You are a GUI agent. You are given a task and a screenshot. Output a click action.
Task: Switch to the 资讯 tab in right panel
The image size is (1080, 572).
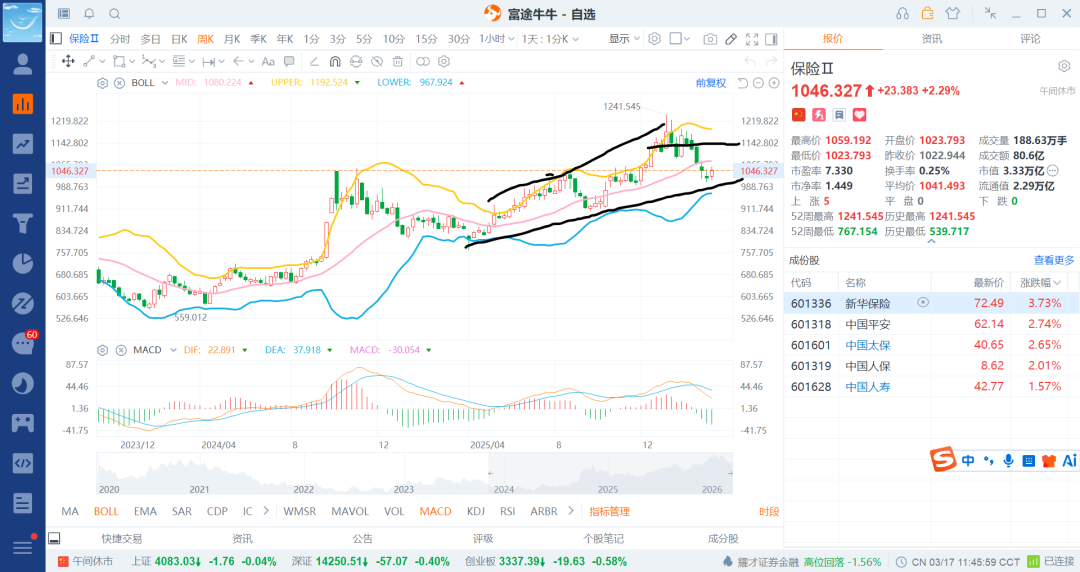pyautogui.click(x=931, y=39)
